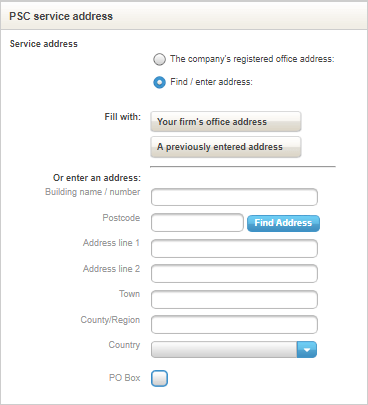368x405 pixels.
Task: Expand the Country dropdown arrow
Action: pyautogui.click(x=307, y=350)
